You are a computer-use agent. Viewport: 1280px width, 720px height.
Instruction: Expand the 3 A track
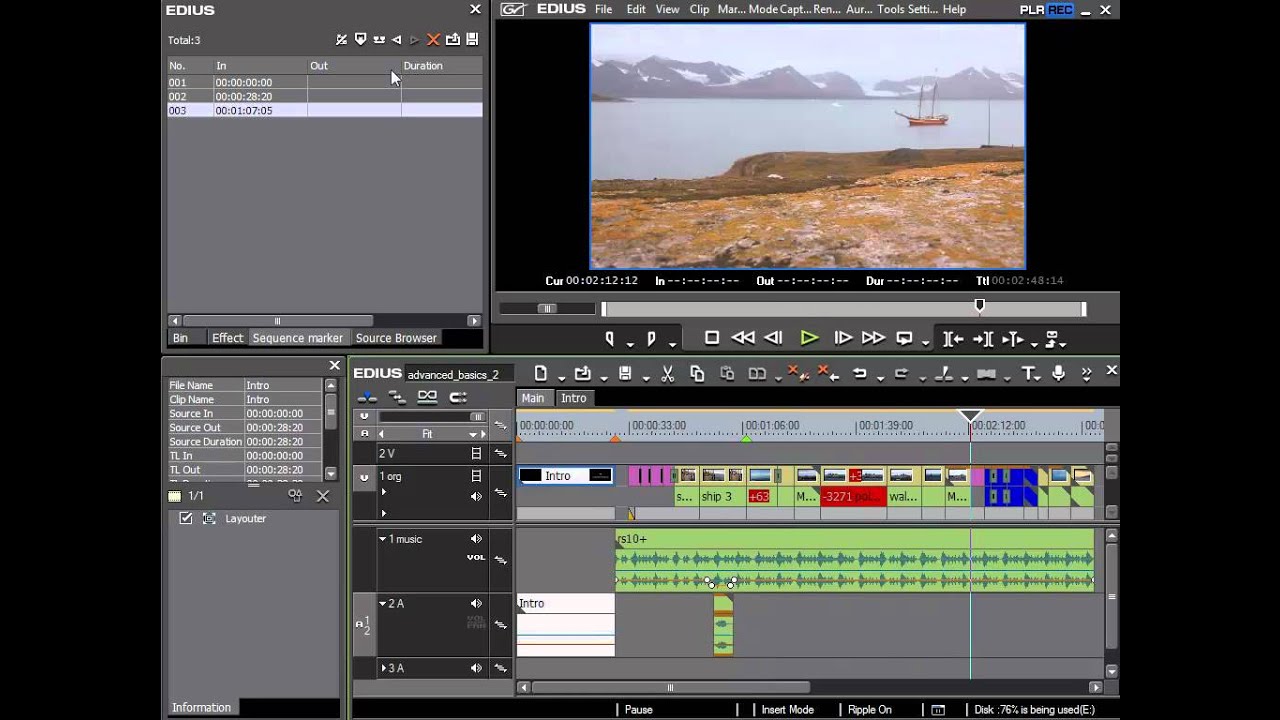(383, 668)
